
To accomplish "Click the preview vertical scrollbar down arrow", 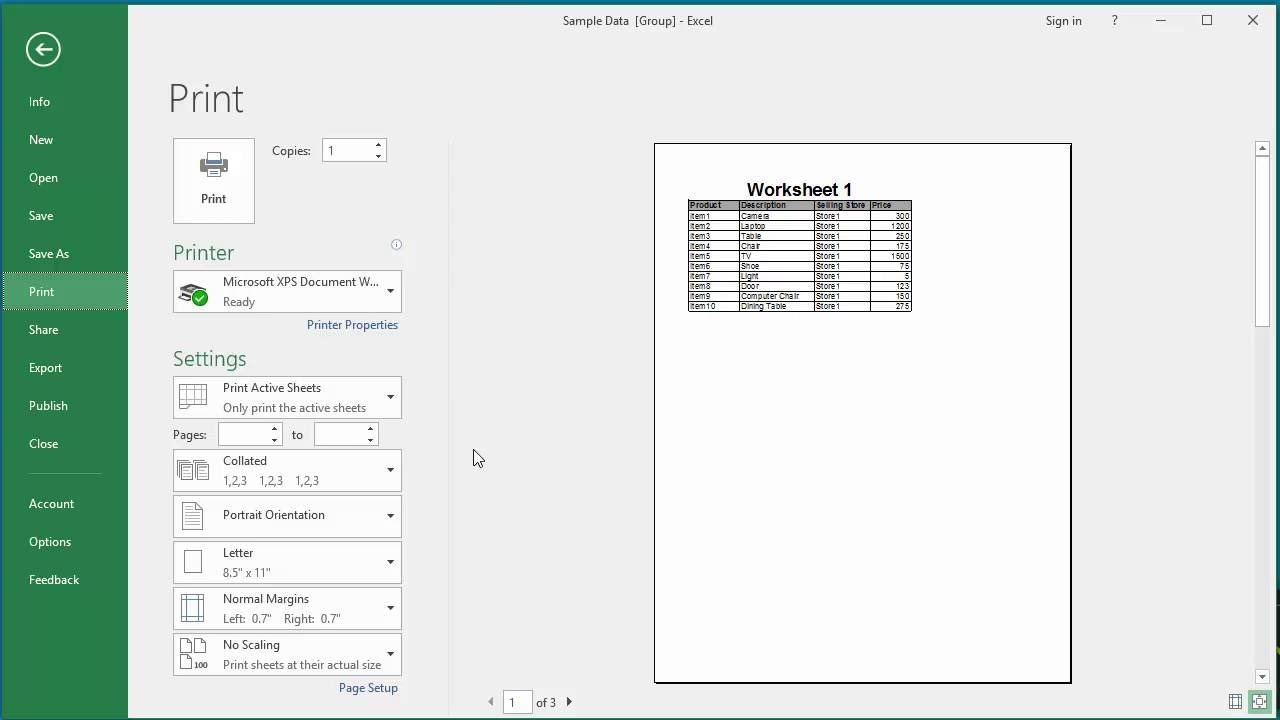I will tap(1262, 677).
